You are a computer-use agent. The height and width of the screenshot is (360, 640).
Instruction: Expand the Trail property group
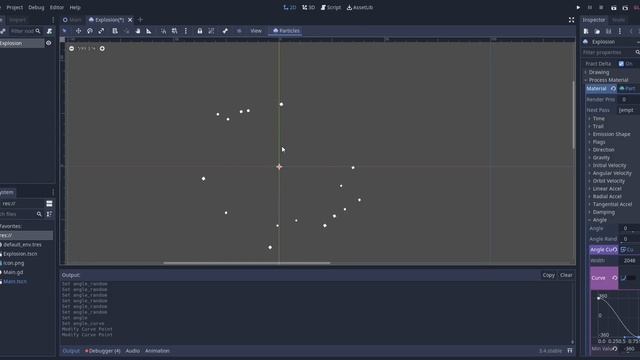598,126
